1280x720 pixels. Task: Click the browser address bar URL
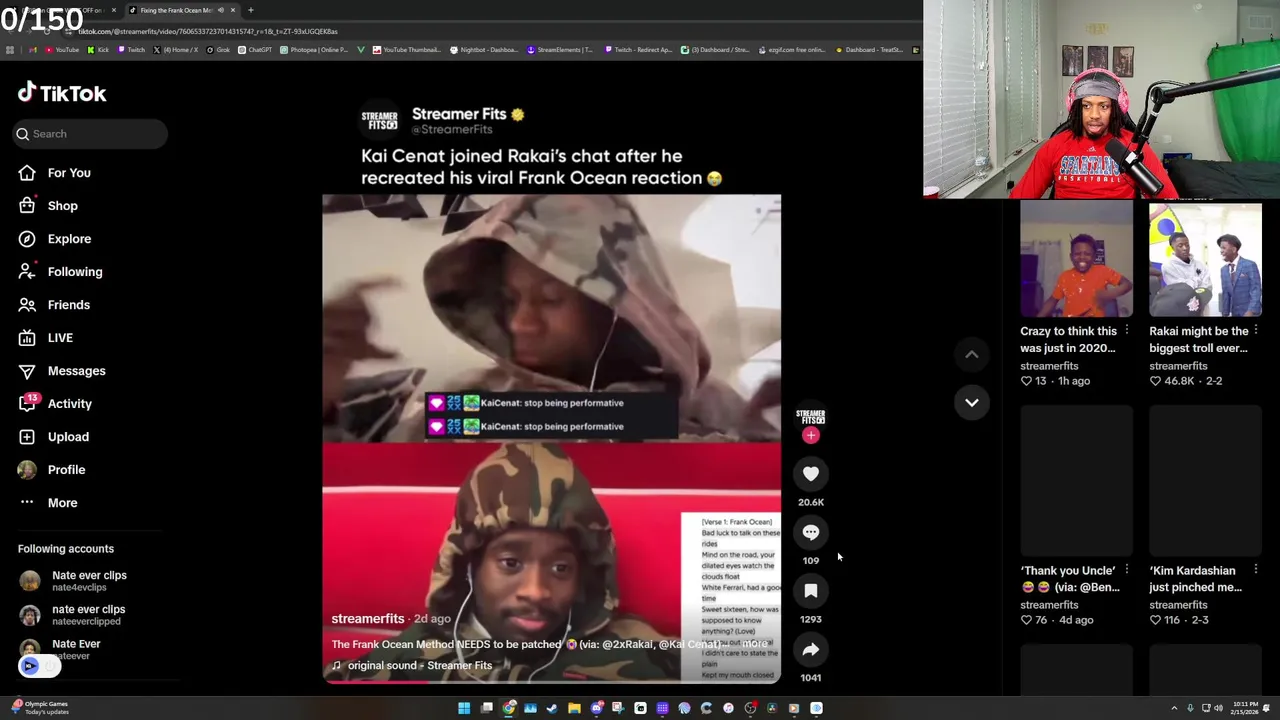pos(208,31)
